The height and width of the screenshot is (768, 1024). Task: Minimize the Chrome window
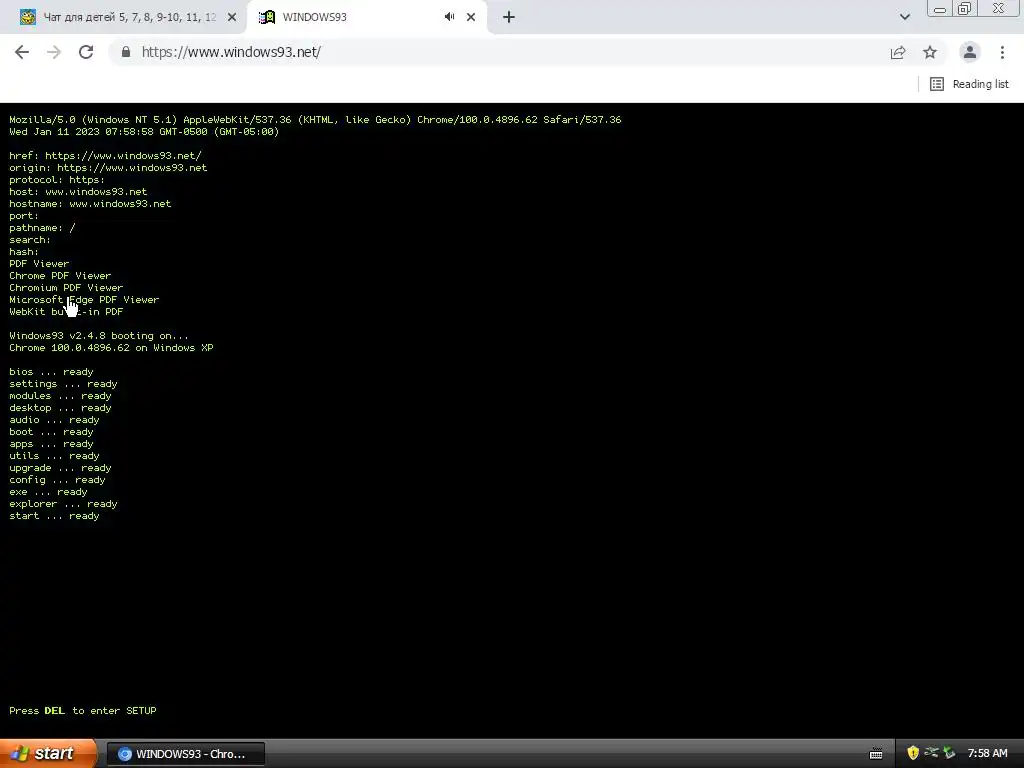[x=940, y=9]
